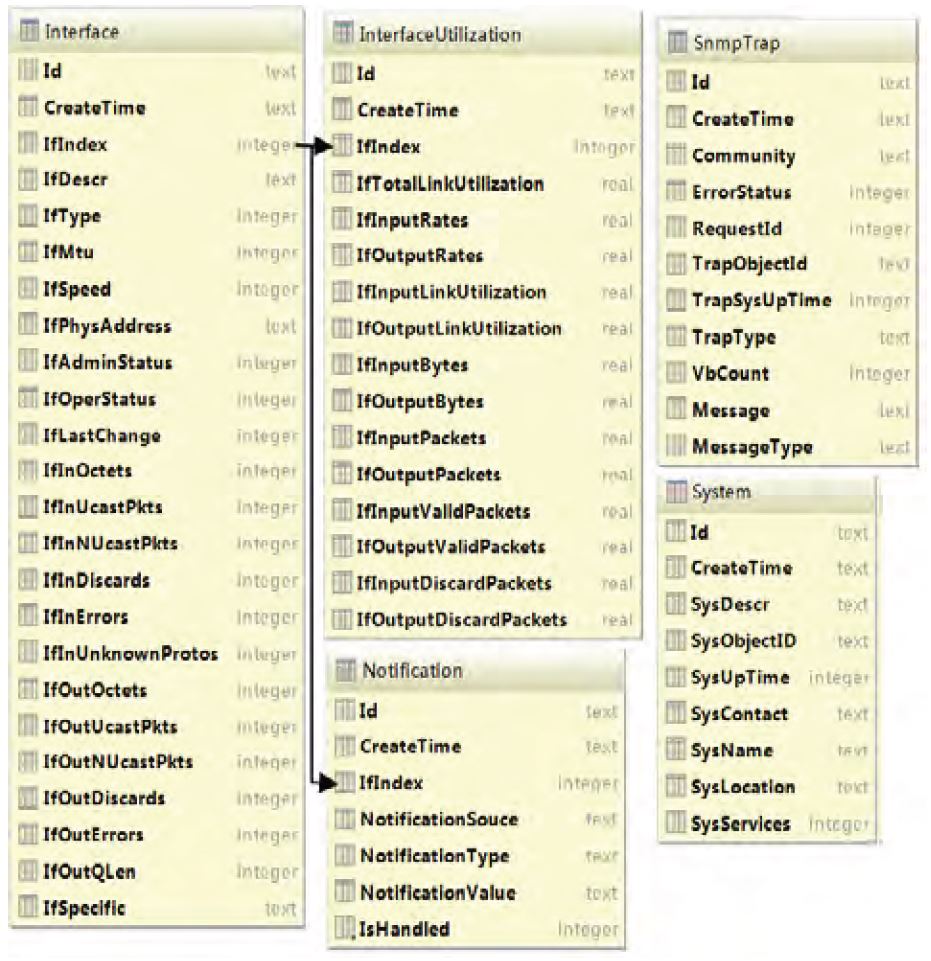Select the IfTotalLinkUtilization column

click(451, 184)
